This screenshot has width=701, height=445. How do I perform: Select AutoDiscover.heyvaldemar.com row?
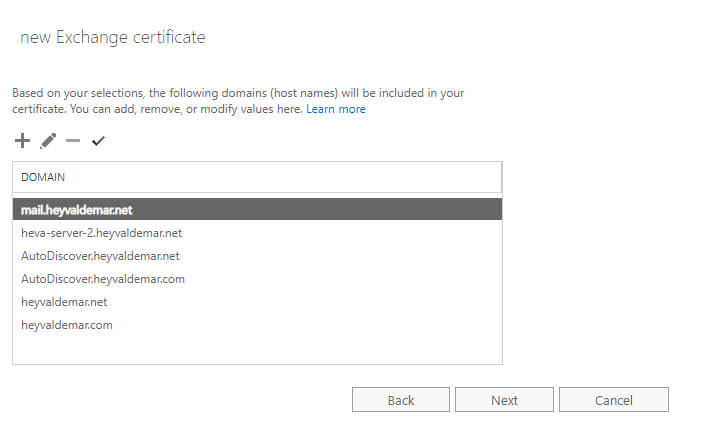coord(258,279)
